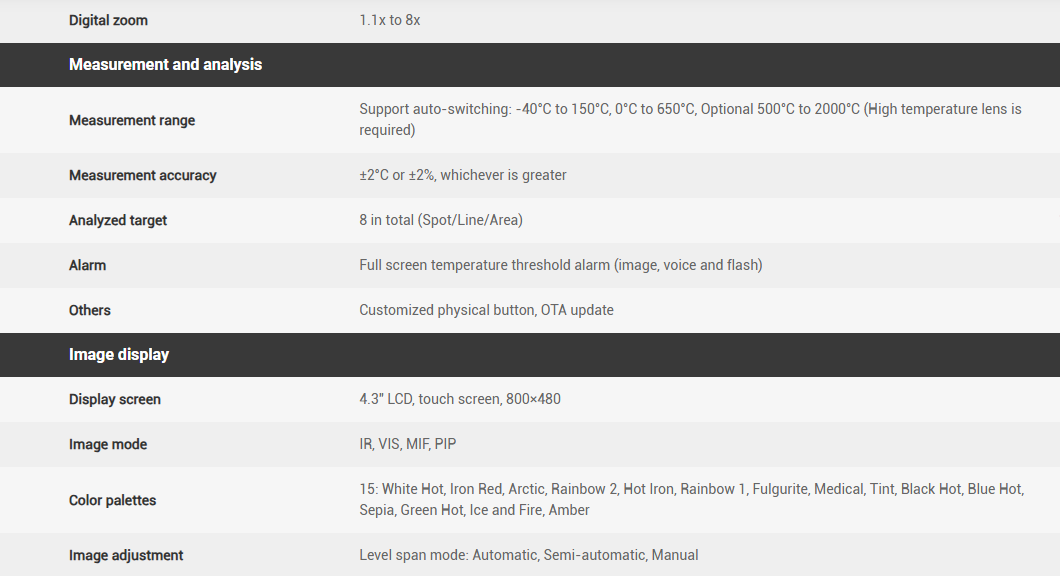Click the 8 in total Spot/Line/Area text
The image size is (1060, 576).
(x=441, y=220)
